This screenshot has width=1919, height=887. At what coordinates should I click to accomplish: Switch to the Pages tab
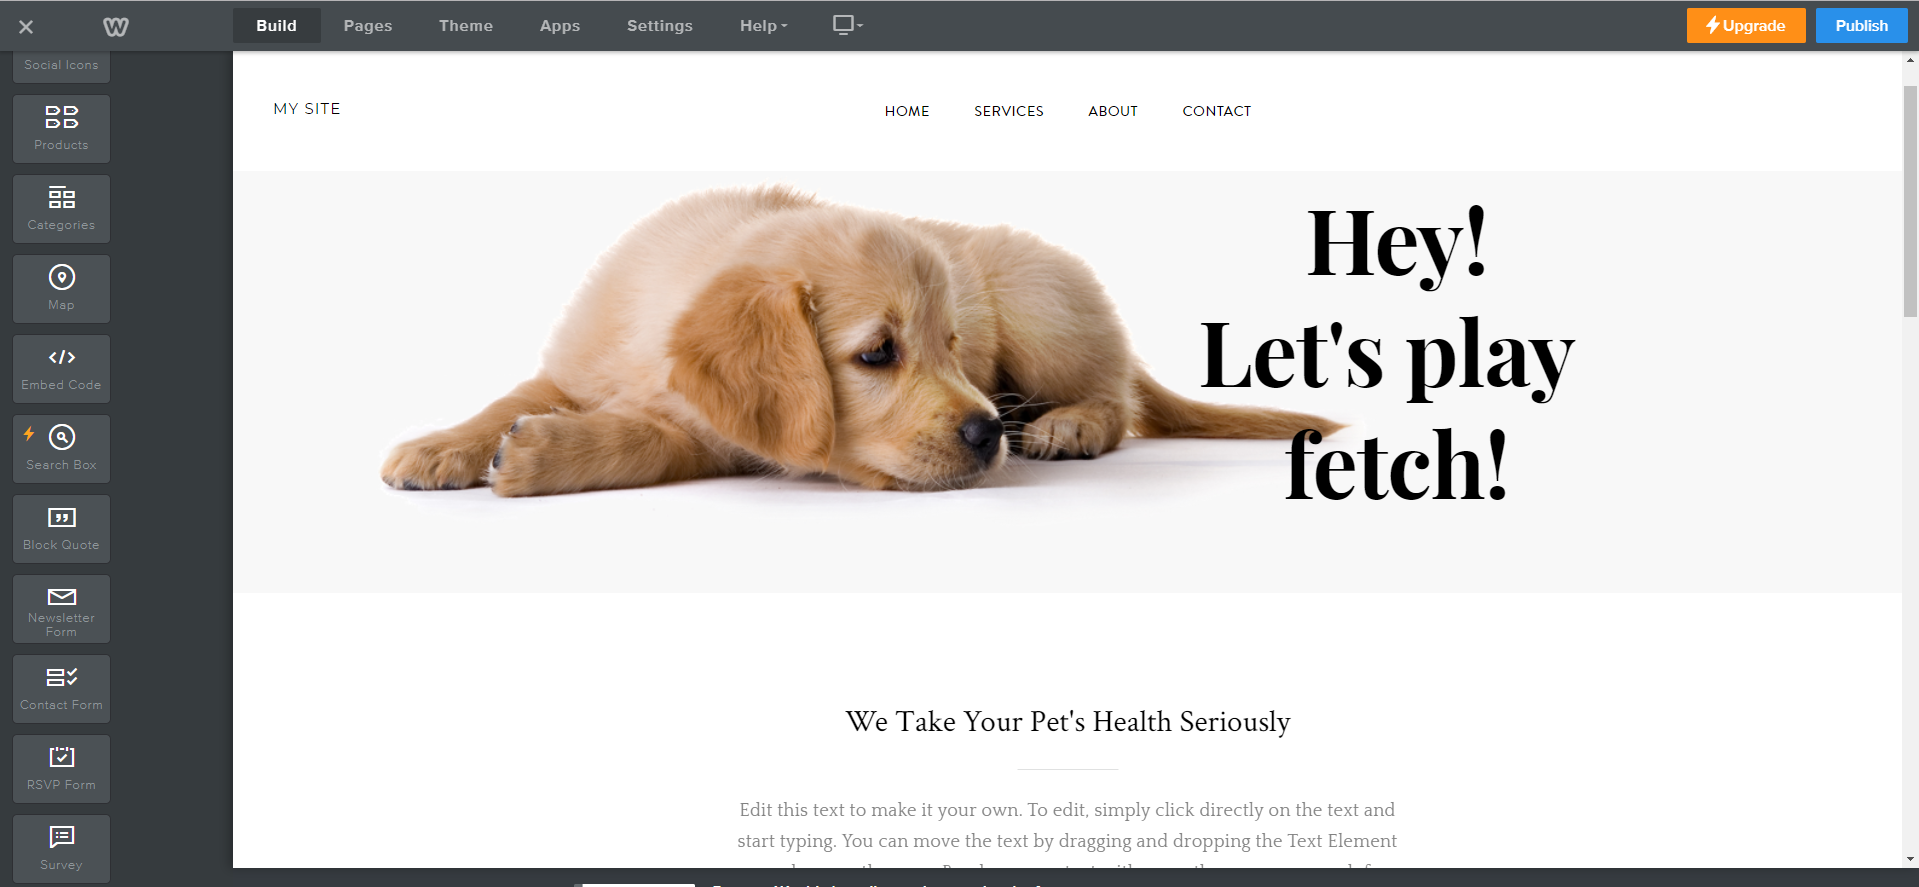pyautogui.click(x=368, y=26)
